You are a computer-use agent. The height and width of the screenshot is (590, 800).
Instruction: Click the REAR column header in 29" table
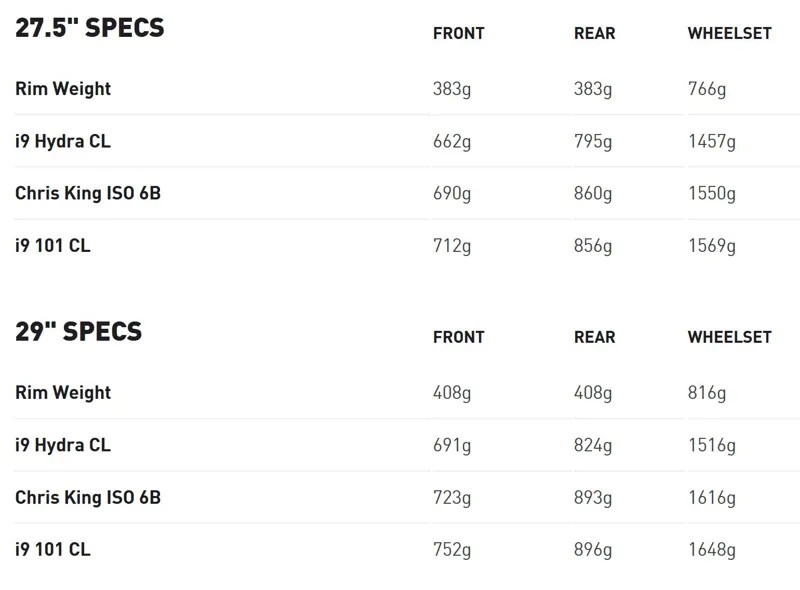[594, 338]
